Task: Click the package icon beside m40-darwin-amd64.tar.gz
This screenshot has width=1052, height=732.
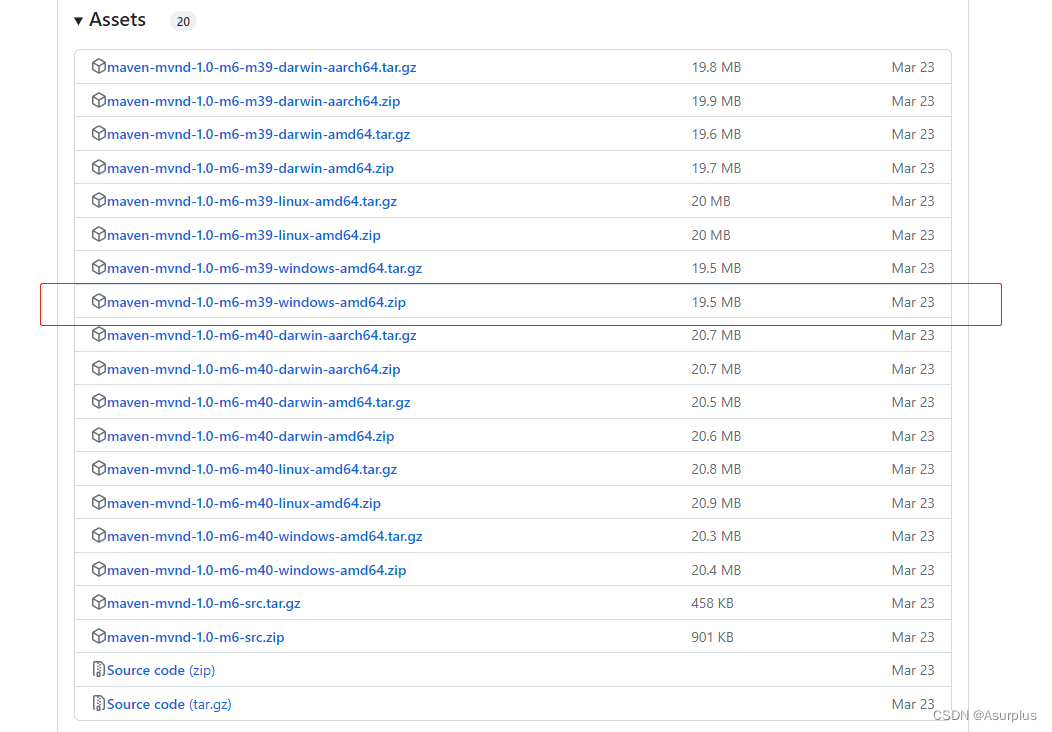Action: (x=99, y=401)
